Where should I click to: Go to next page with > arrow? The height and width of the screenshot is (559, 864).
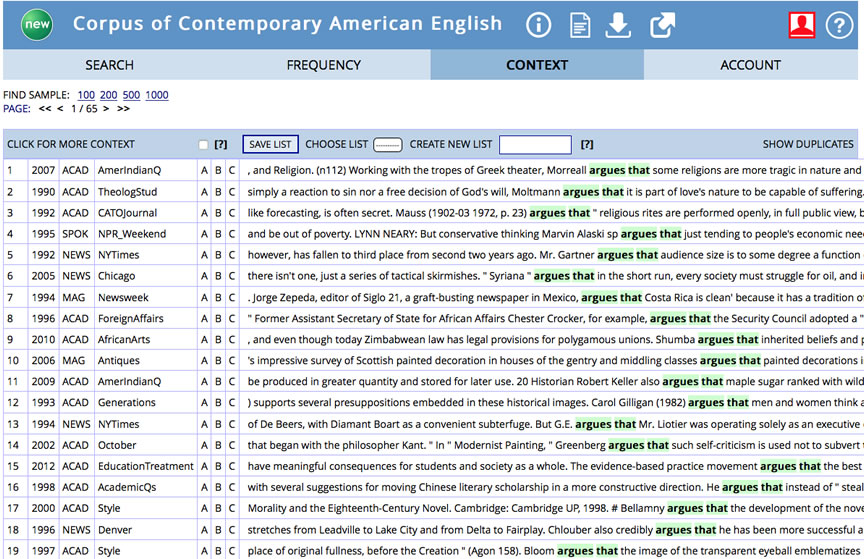pos(106,109)
